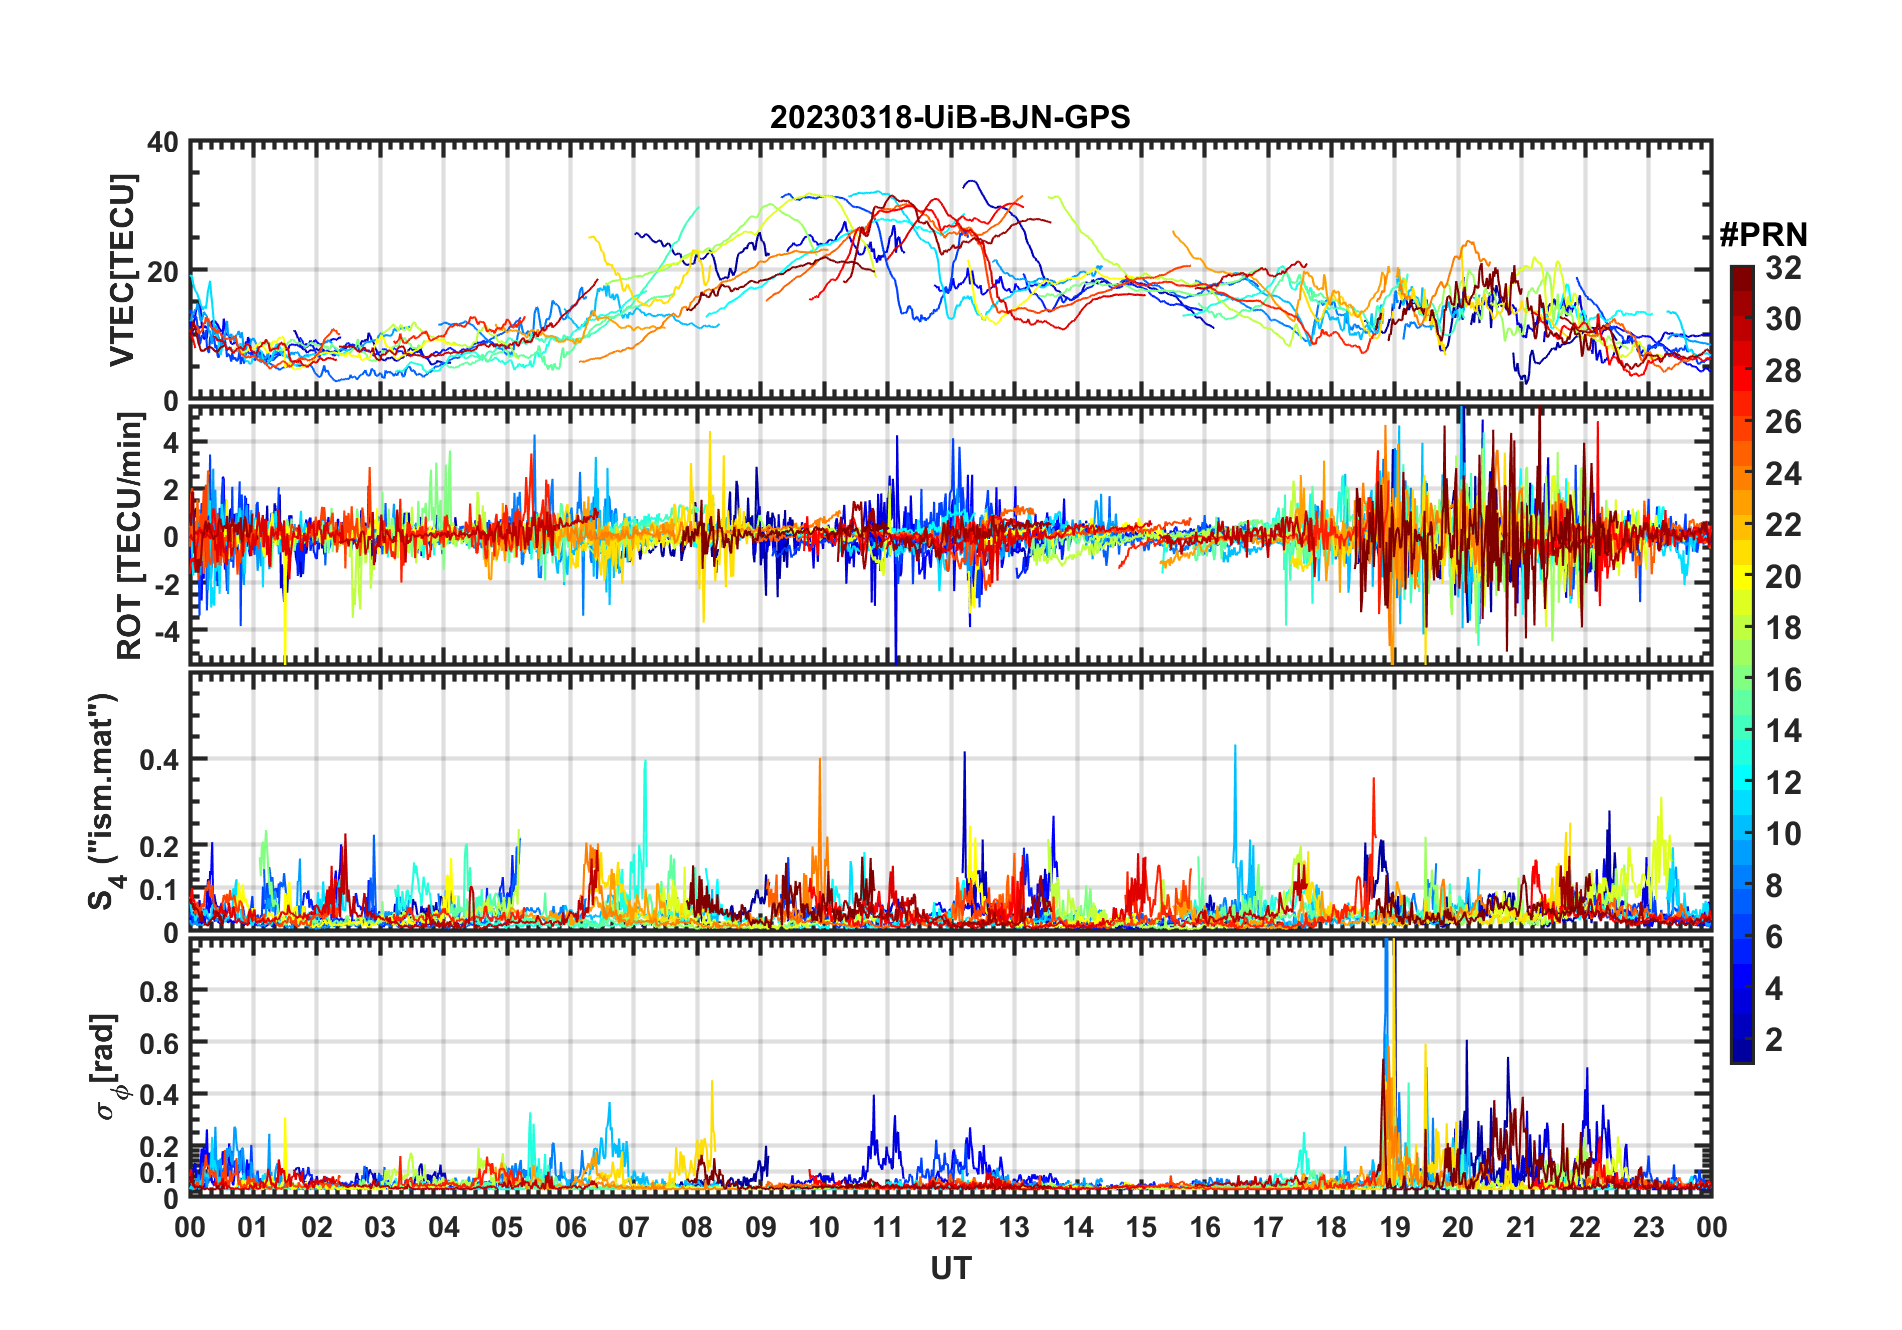Click x-axis tick label 12

pos(951,1227)
